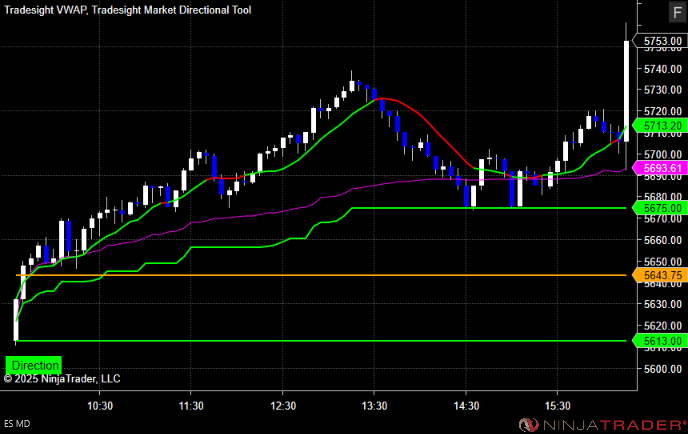Click the ES MD instrument label
This screenshot has height=434, width=688.
17,424
